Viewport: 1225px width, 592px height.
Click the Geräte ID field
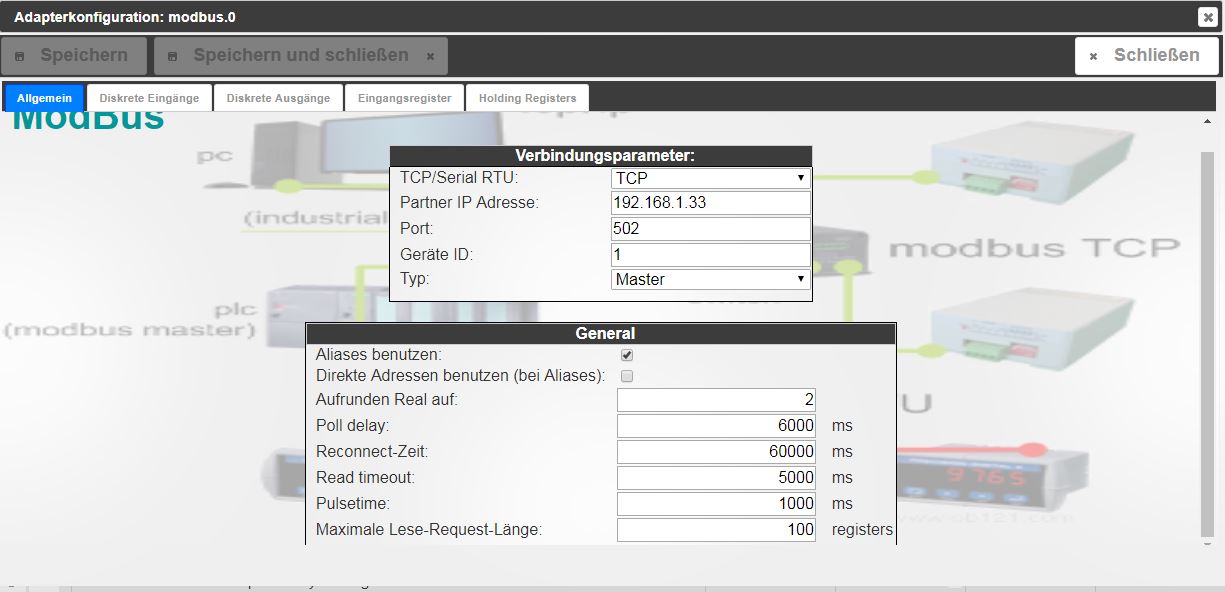(x=710, y=254)
